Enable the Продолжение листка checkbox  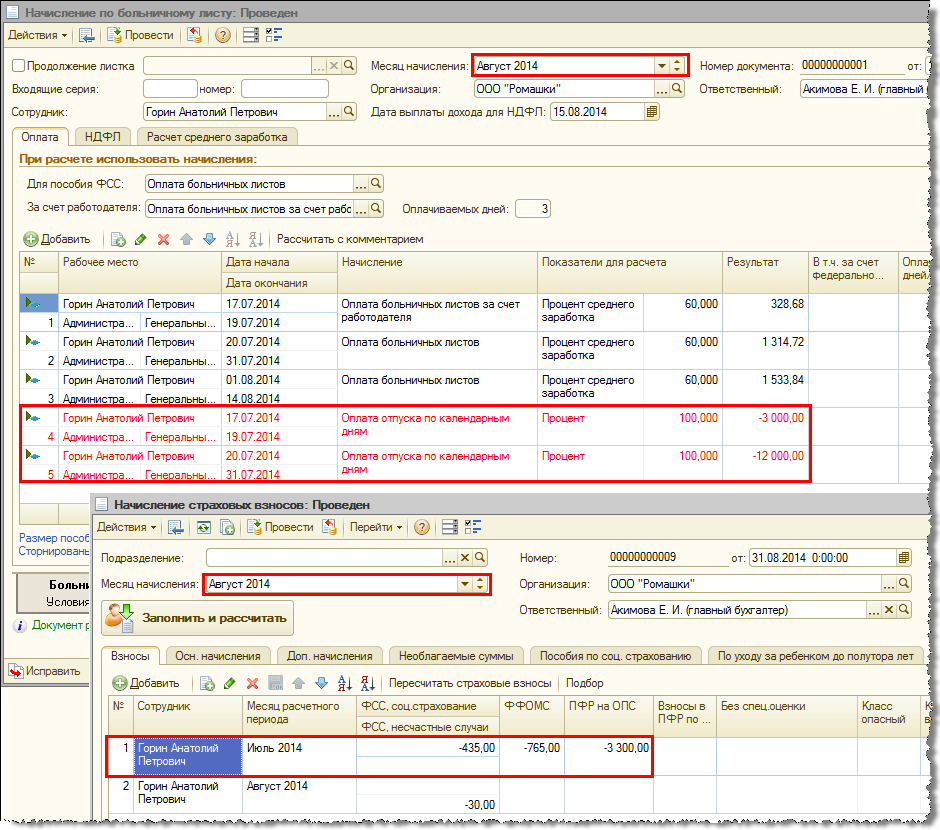19,66
